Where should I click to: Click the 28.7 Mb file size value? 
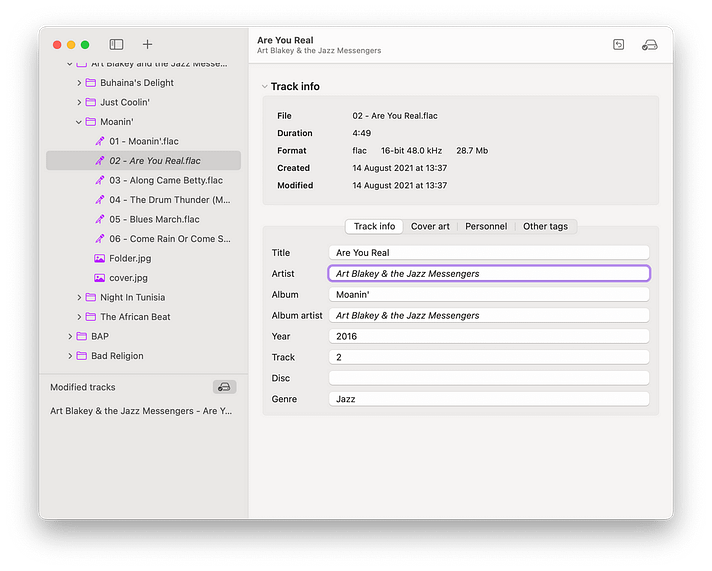(x=472, y=150)
